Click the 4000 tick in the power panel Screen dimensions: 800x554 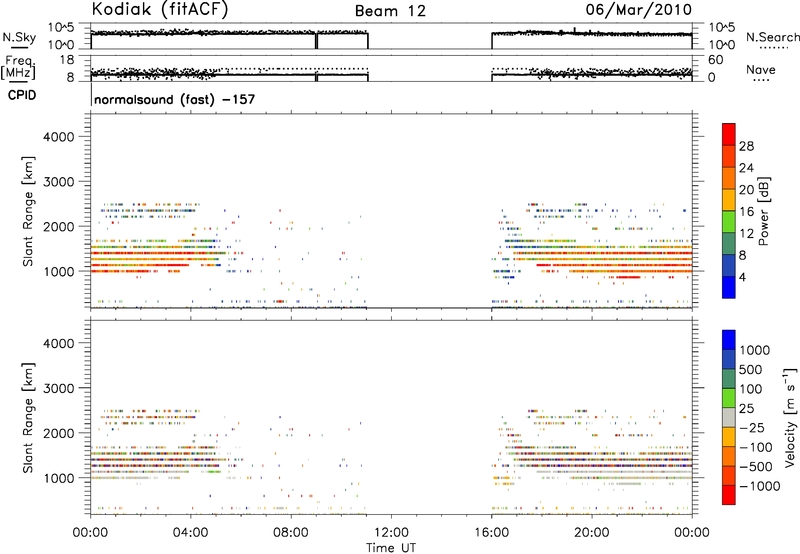click(59, 137)
